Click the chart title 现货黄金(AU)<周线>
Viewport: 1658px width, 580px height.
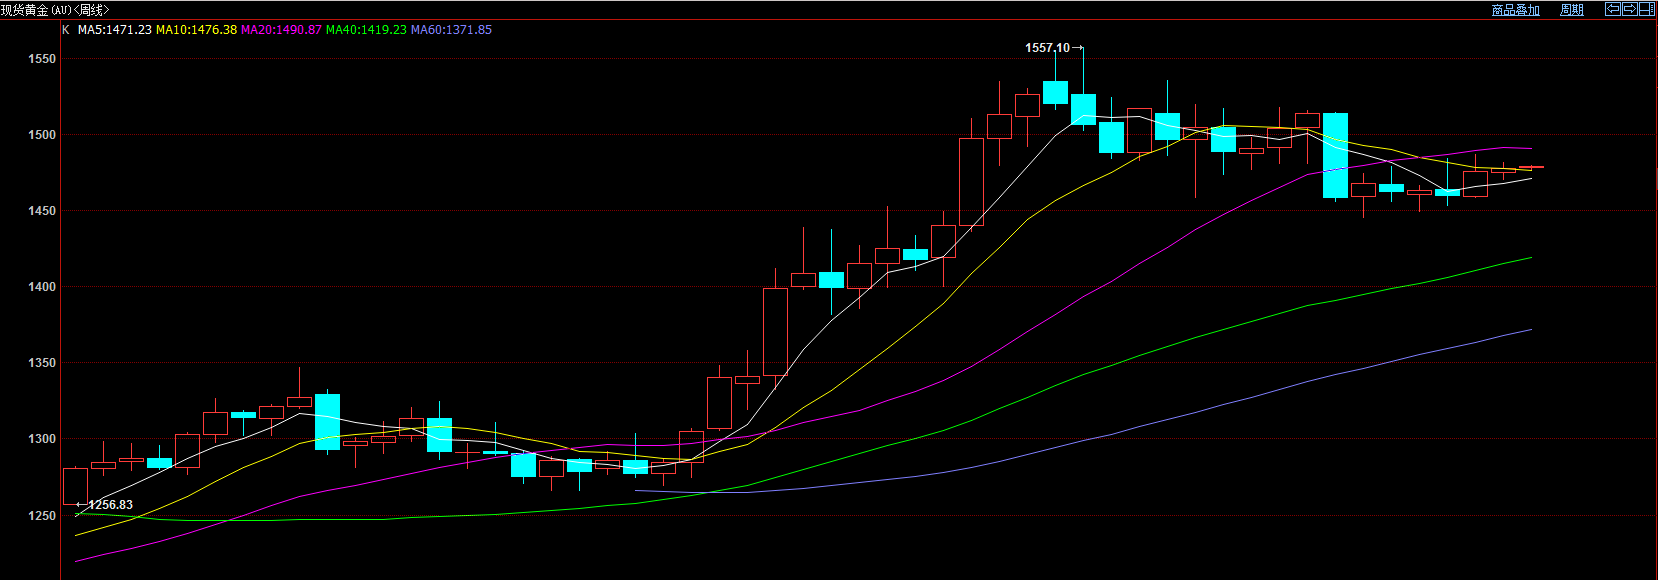coord(55,10)
